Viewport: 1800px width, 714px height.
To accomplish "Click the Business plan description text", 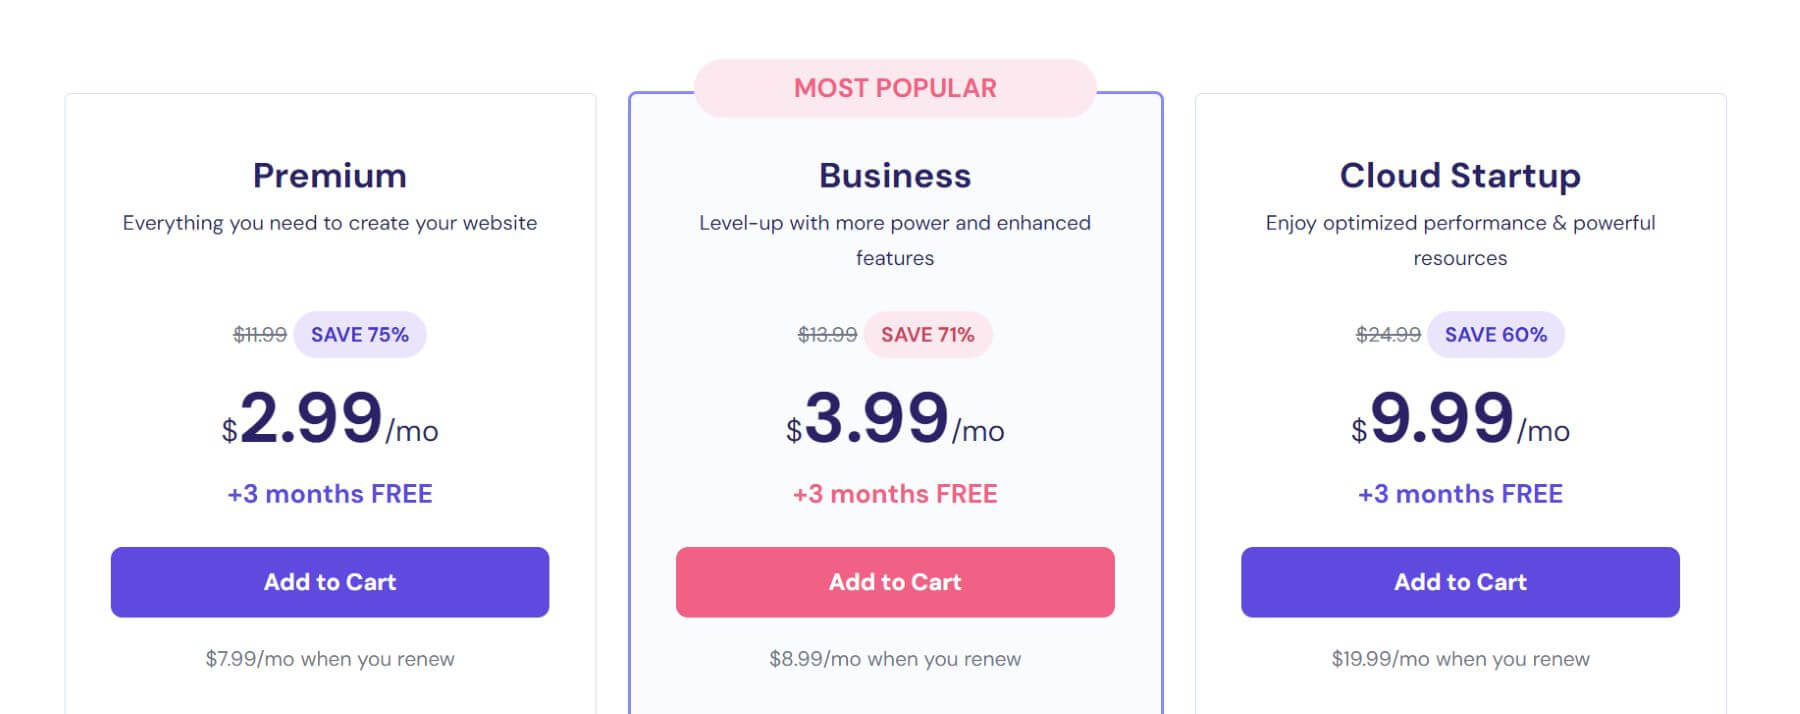I will click(895, 240).
